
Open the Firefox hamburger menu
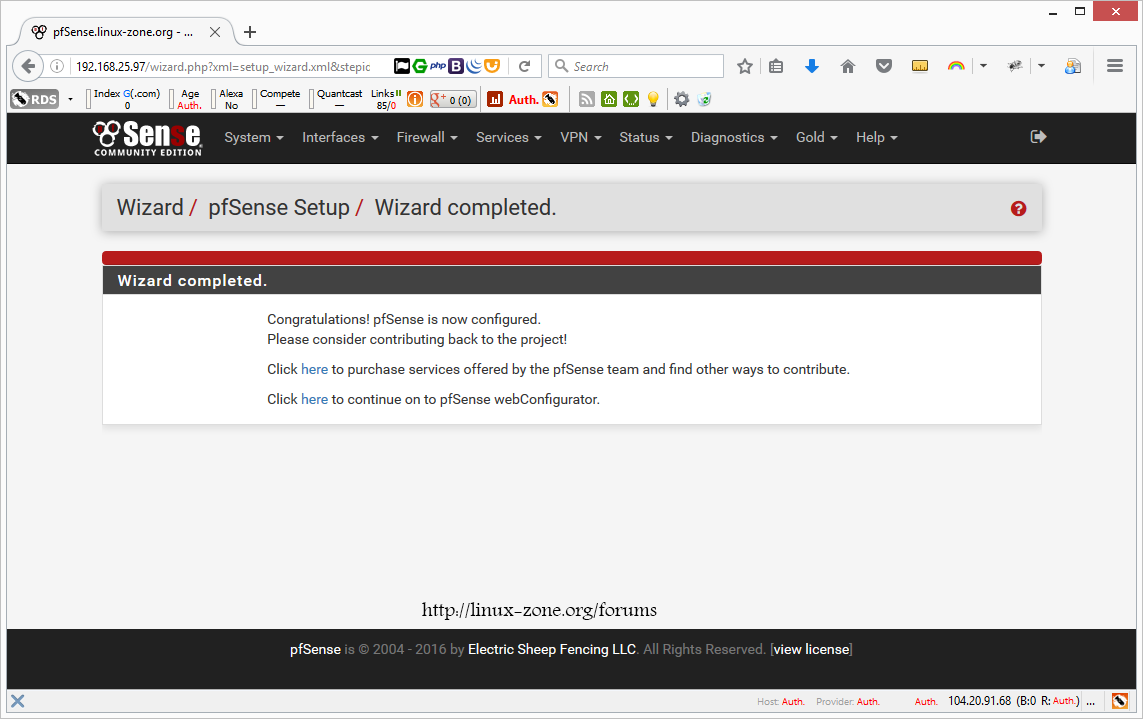click(1115, 67)
